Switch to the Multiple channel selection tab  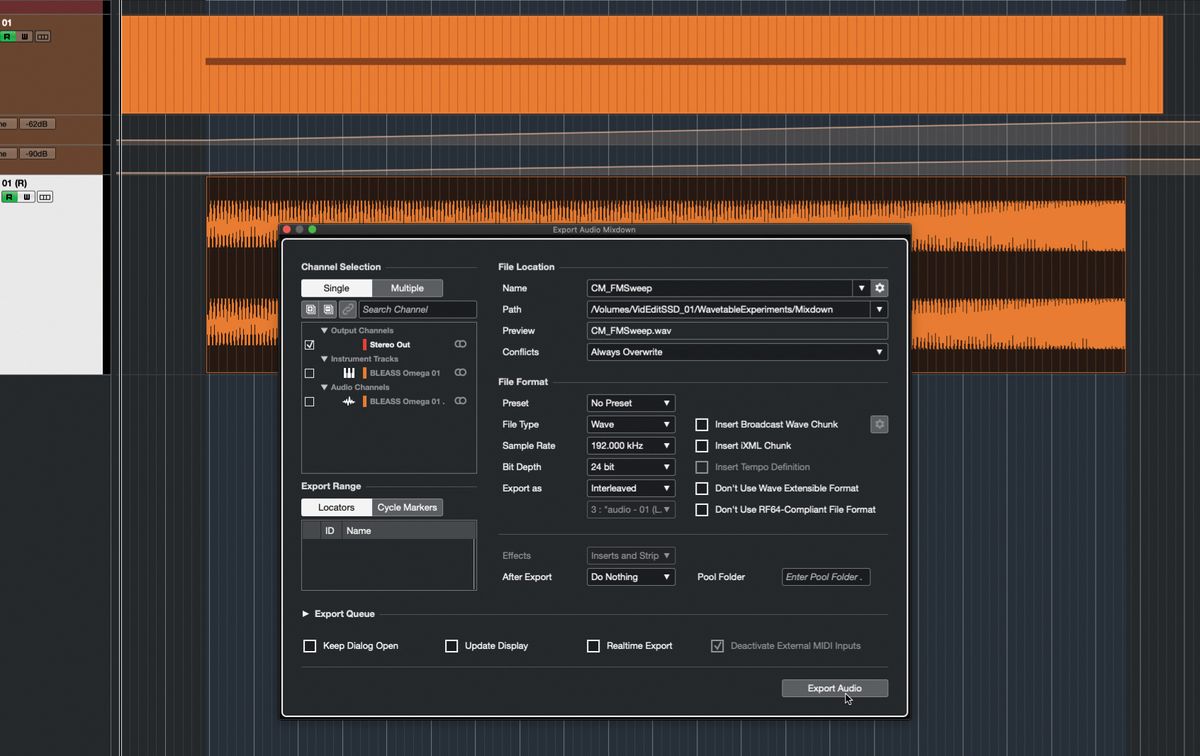[407, 287]
